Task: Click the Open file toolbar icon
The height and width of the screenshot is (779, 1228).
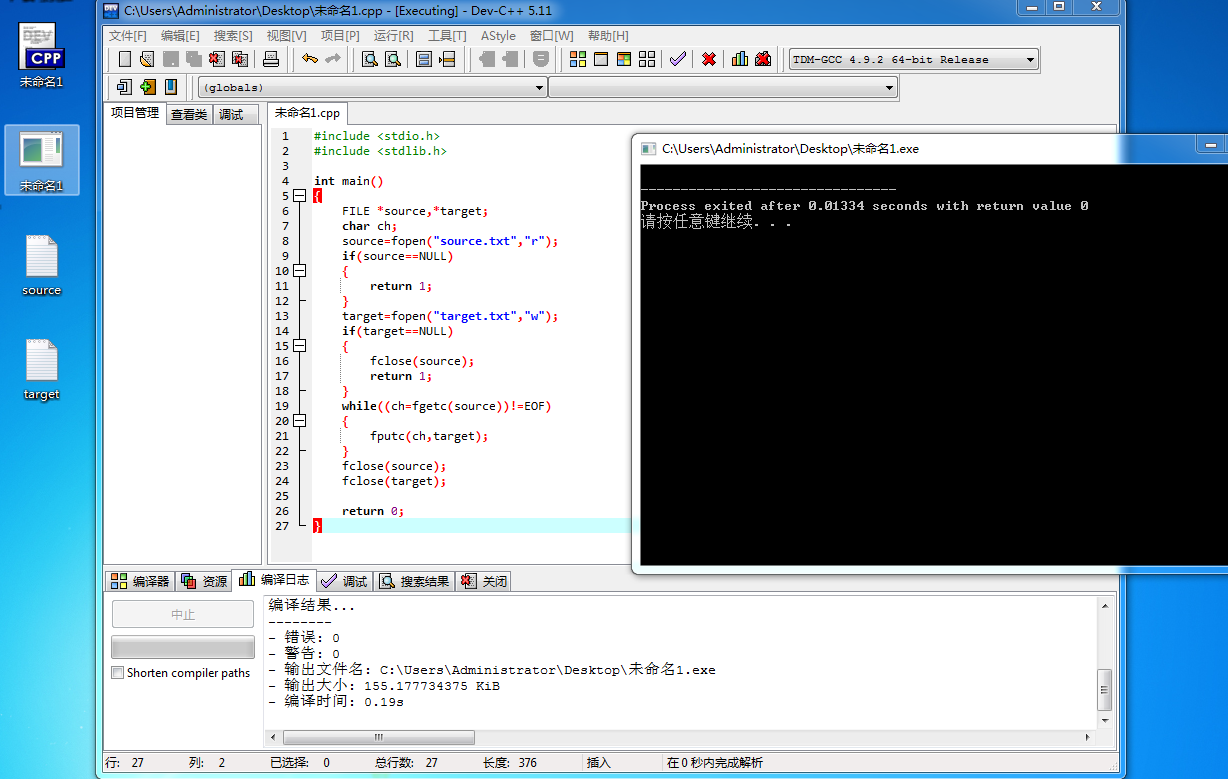Action: pyautogui.click(x=147, y=59)
